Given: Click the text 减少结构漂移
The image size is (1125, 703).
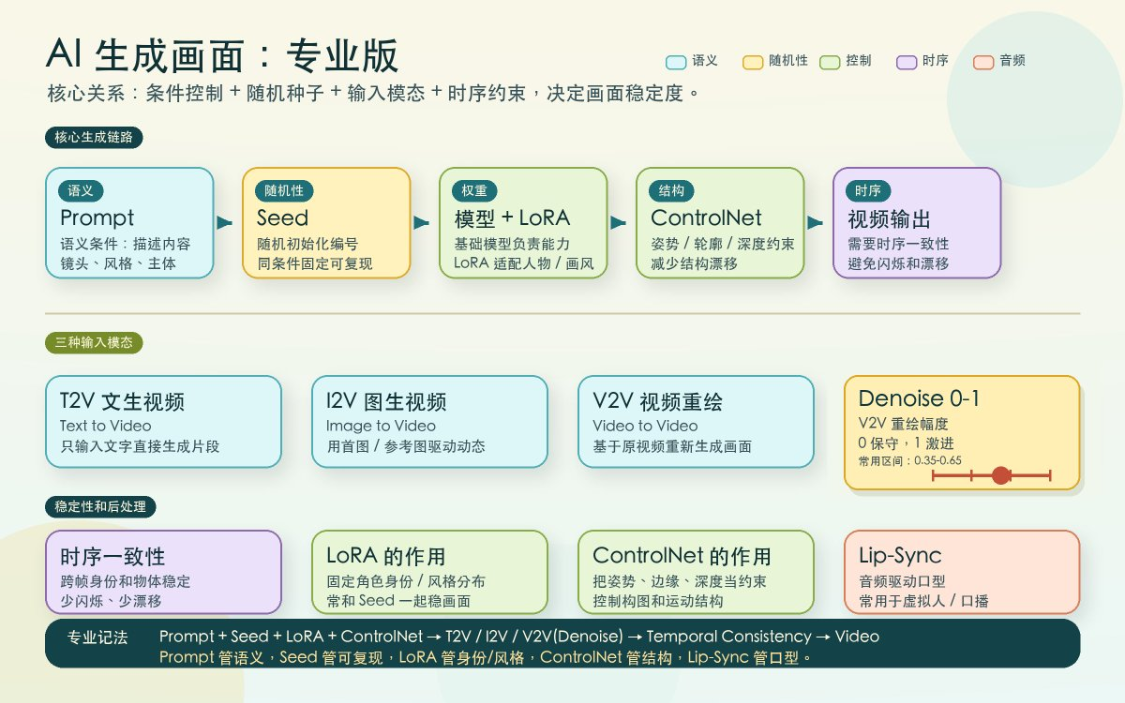Looking at the screenshot, I should (x=694, y=263).
